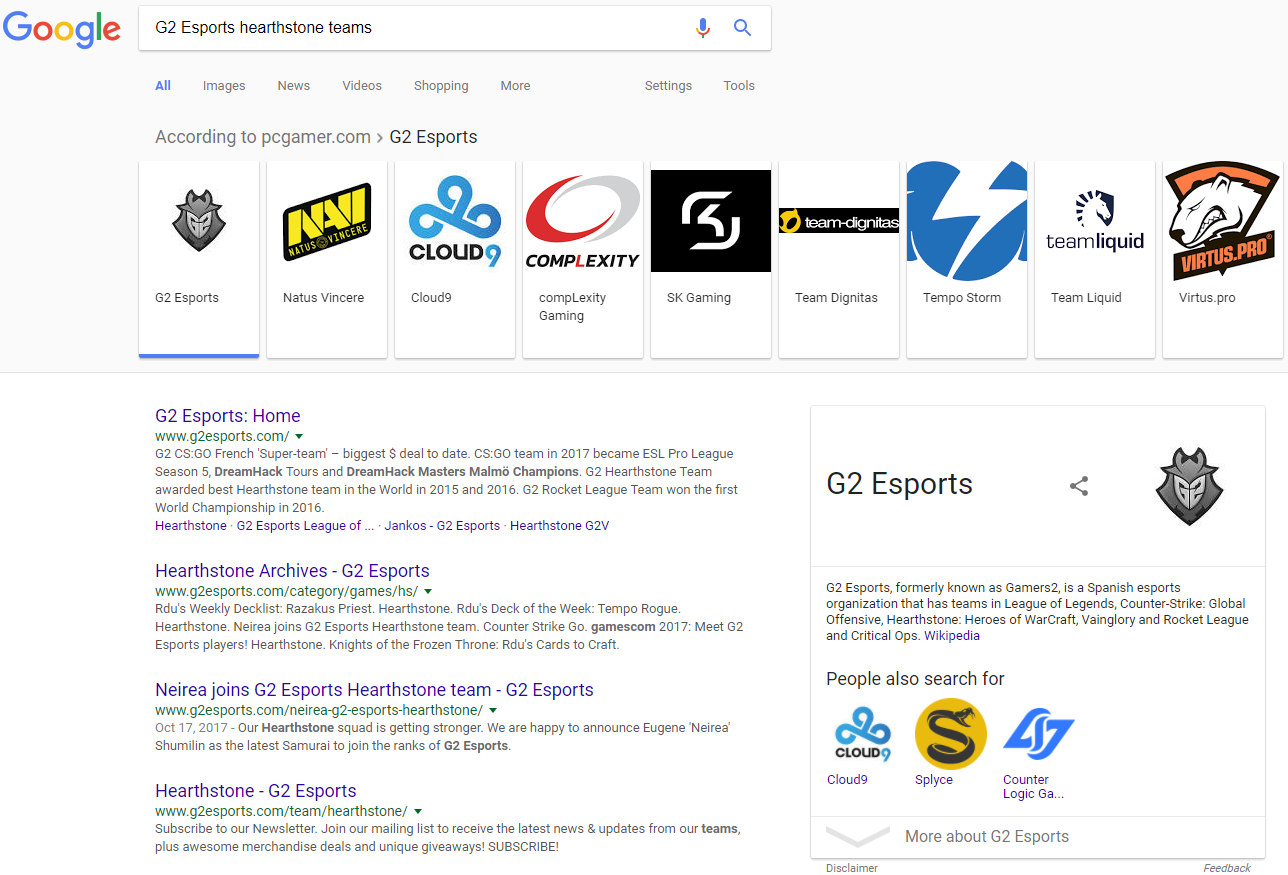The width and height of the screenshot is (1288, 875).
Task: Open the Tools menu
Action: coord(739,86)
